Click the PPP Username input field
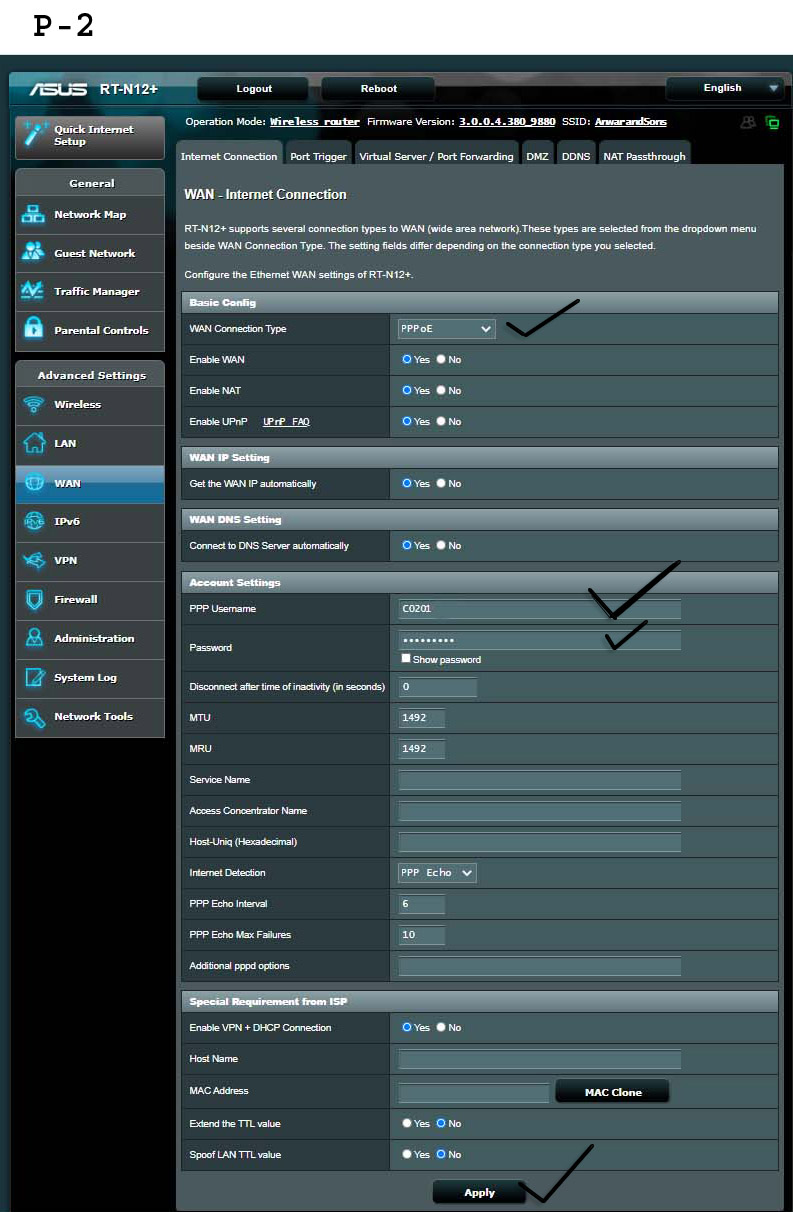 point(539,608)
